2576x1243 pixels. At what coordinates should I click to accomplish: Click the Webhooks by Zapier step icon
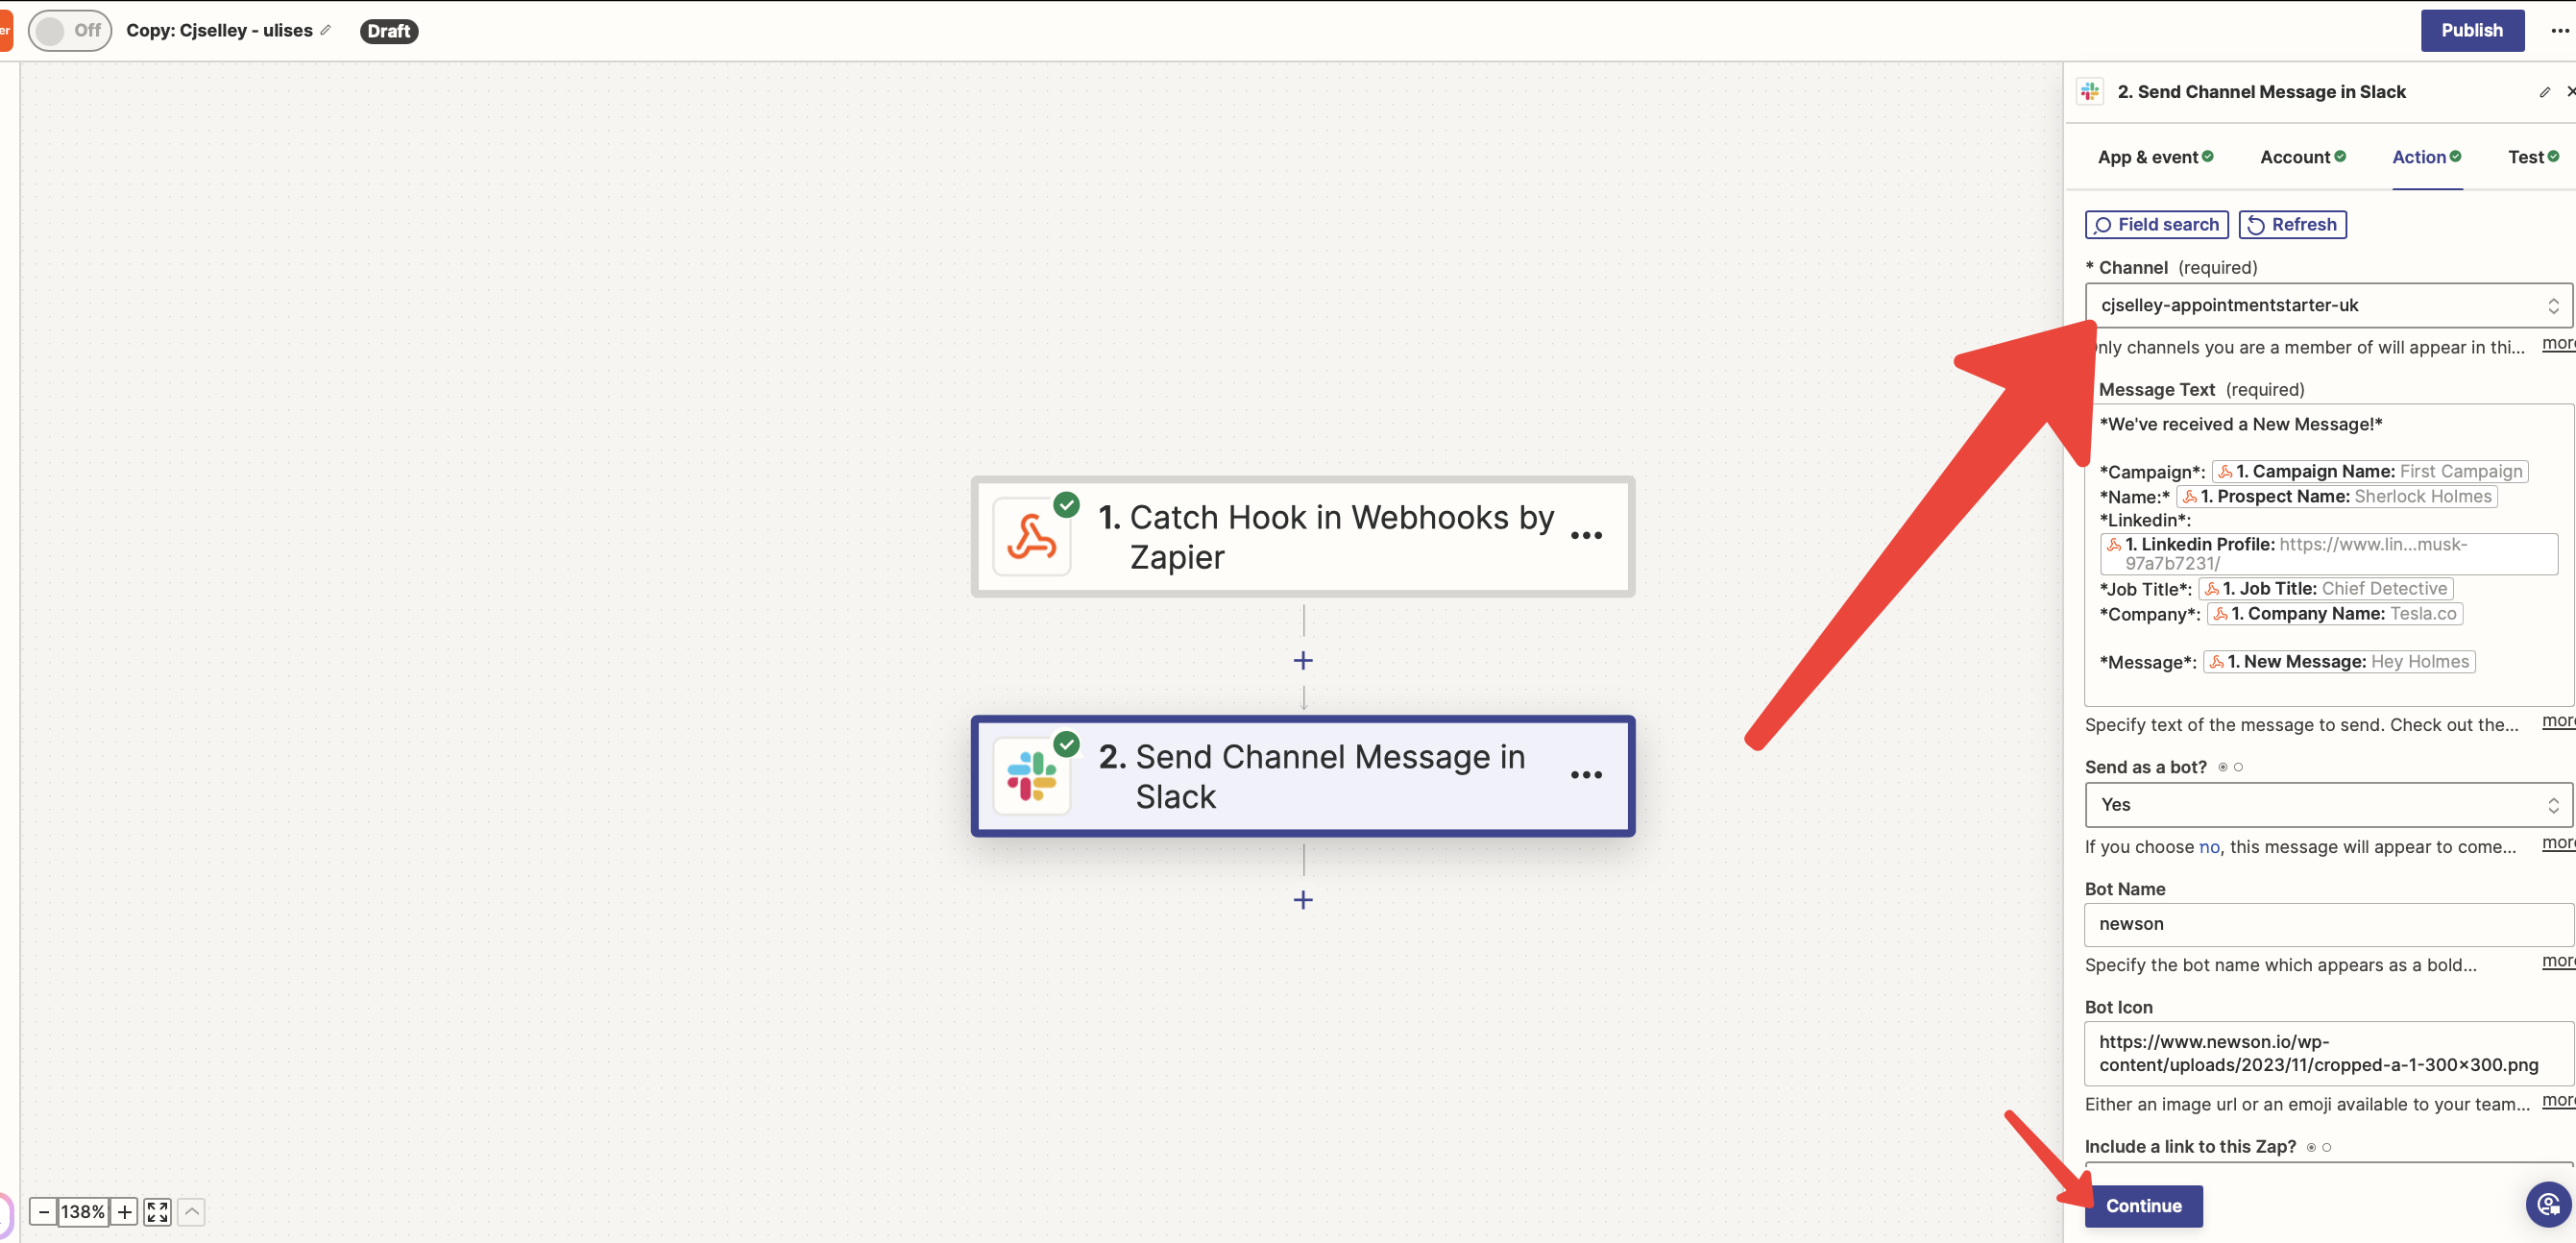click(x=1031, y=537)
